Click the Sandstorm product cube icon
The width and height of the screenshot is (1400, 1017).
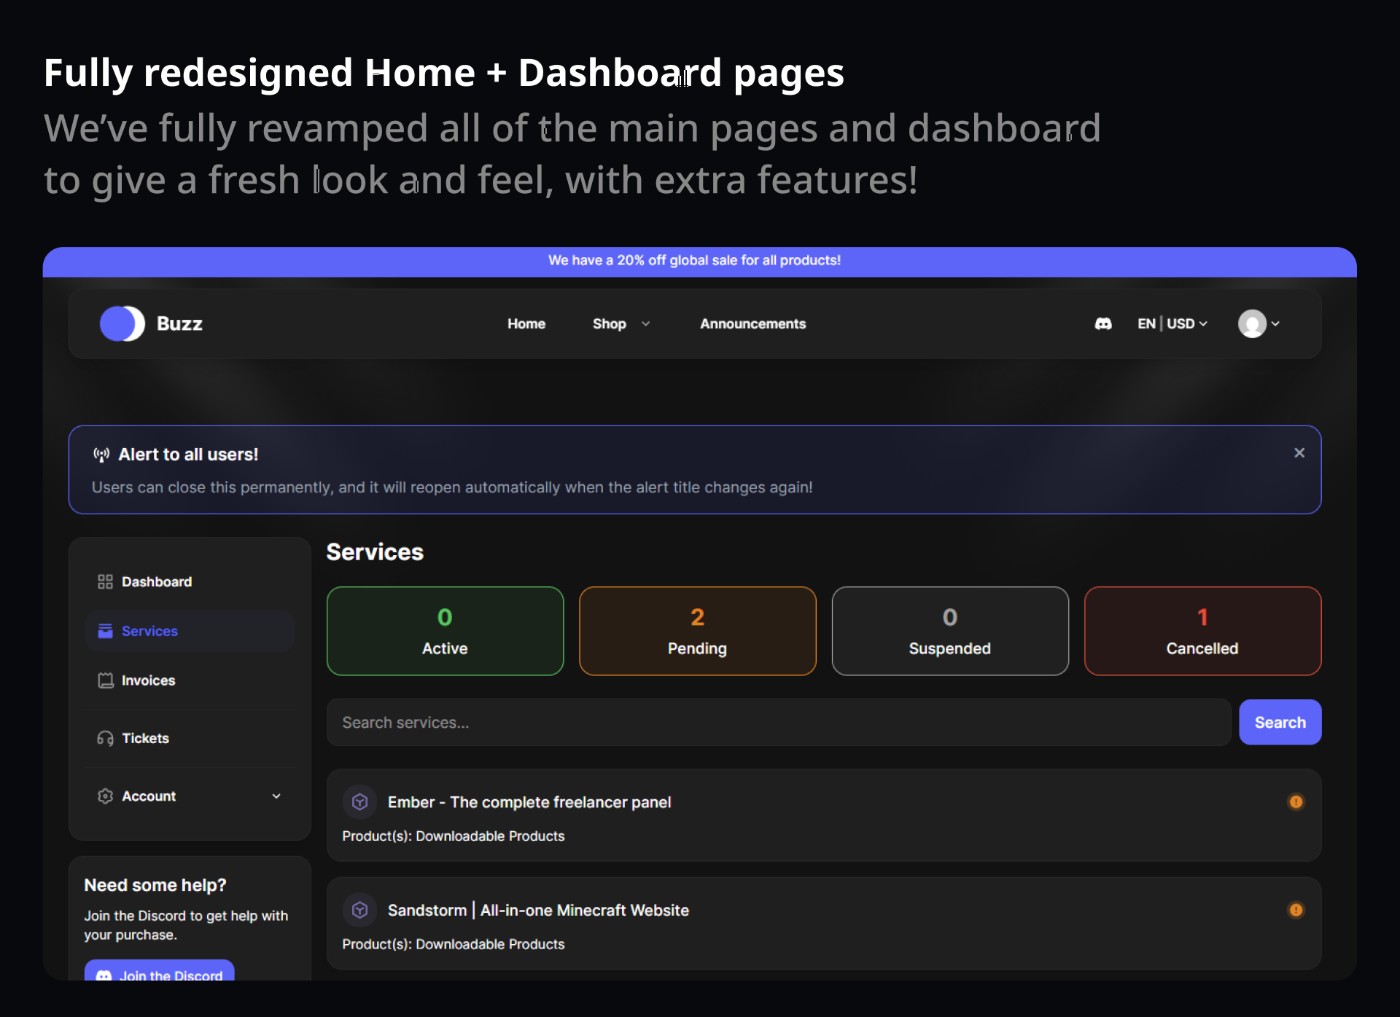[x=360, y=910]
